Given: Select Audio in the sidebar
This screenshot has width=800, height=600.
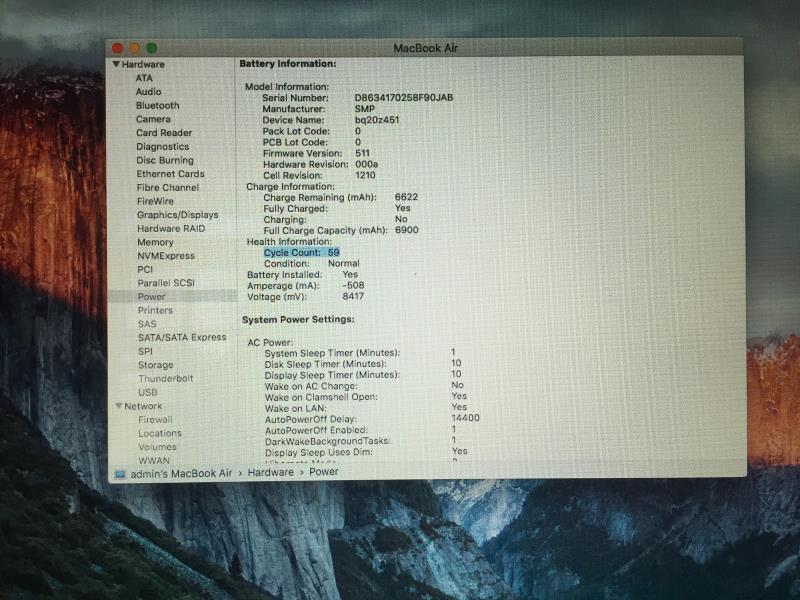Looking at the screenshot, I should (148, 92).
